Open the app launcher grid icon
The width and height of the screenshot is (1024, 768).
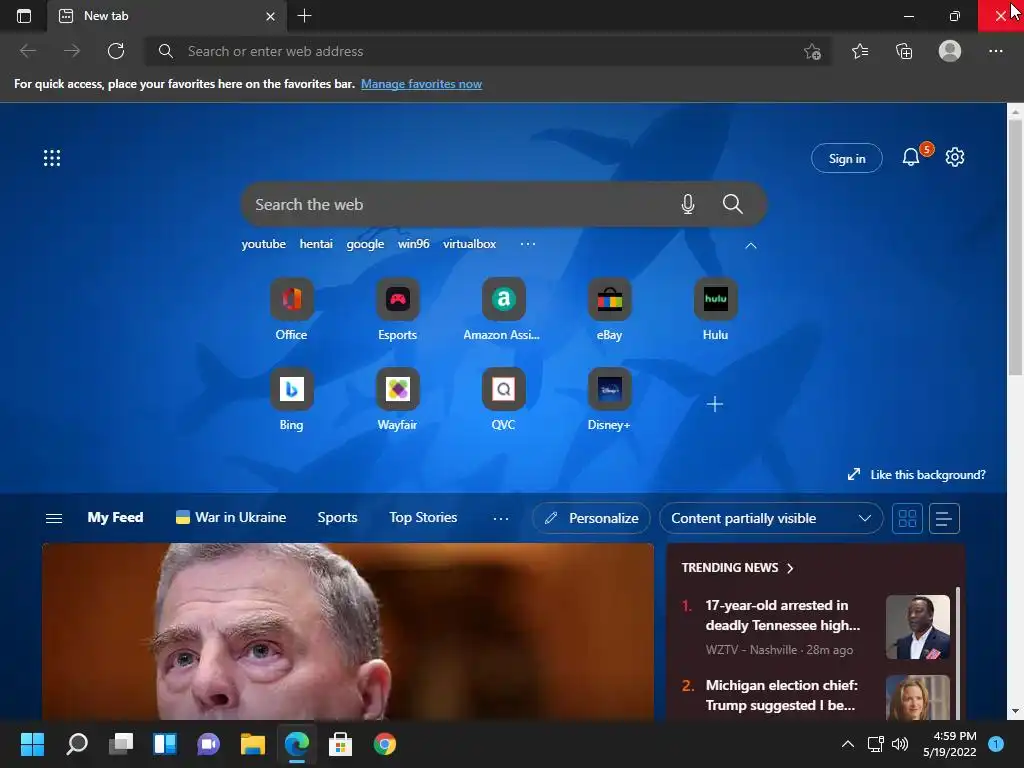click(x=52, y=158)
